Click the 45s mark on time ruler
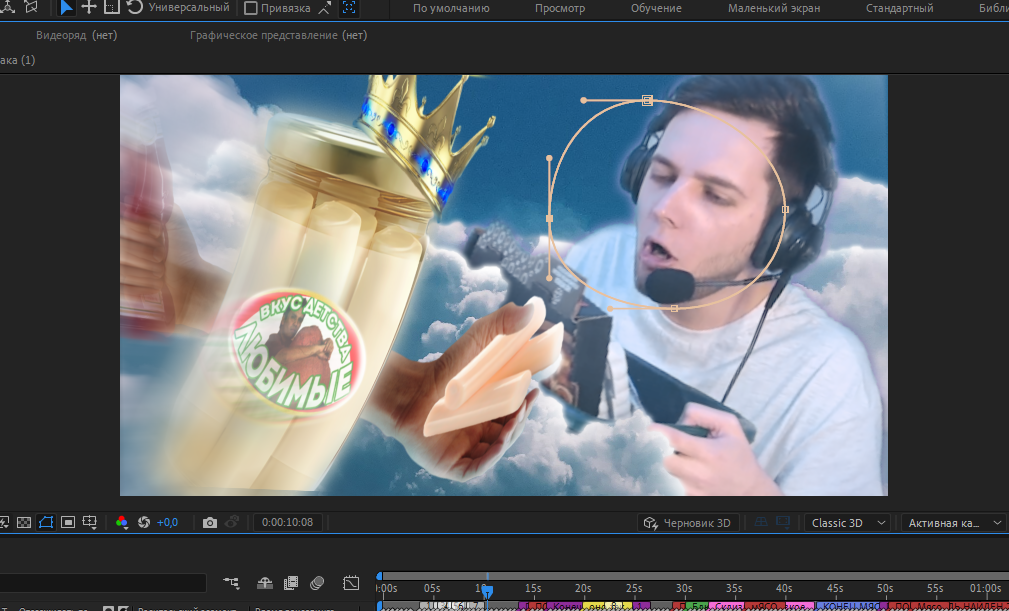 coord(835,588)
